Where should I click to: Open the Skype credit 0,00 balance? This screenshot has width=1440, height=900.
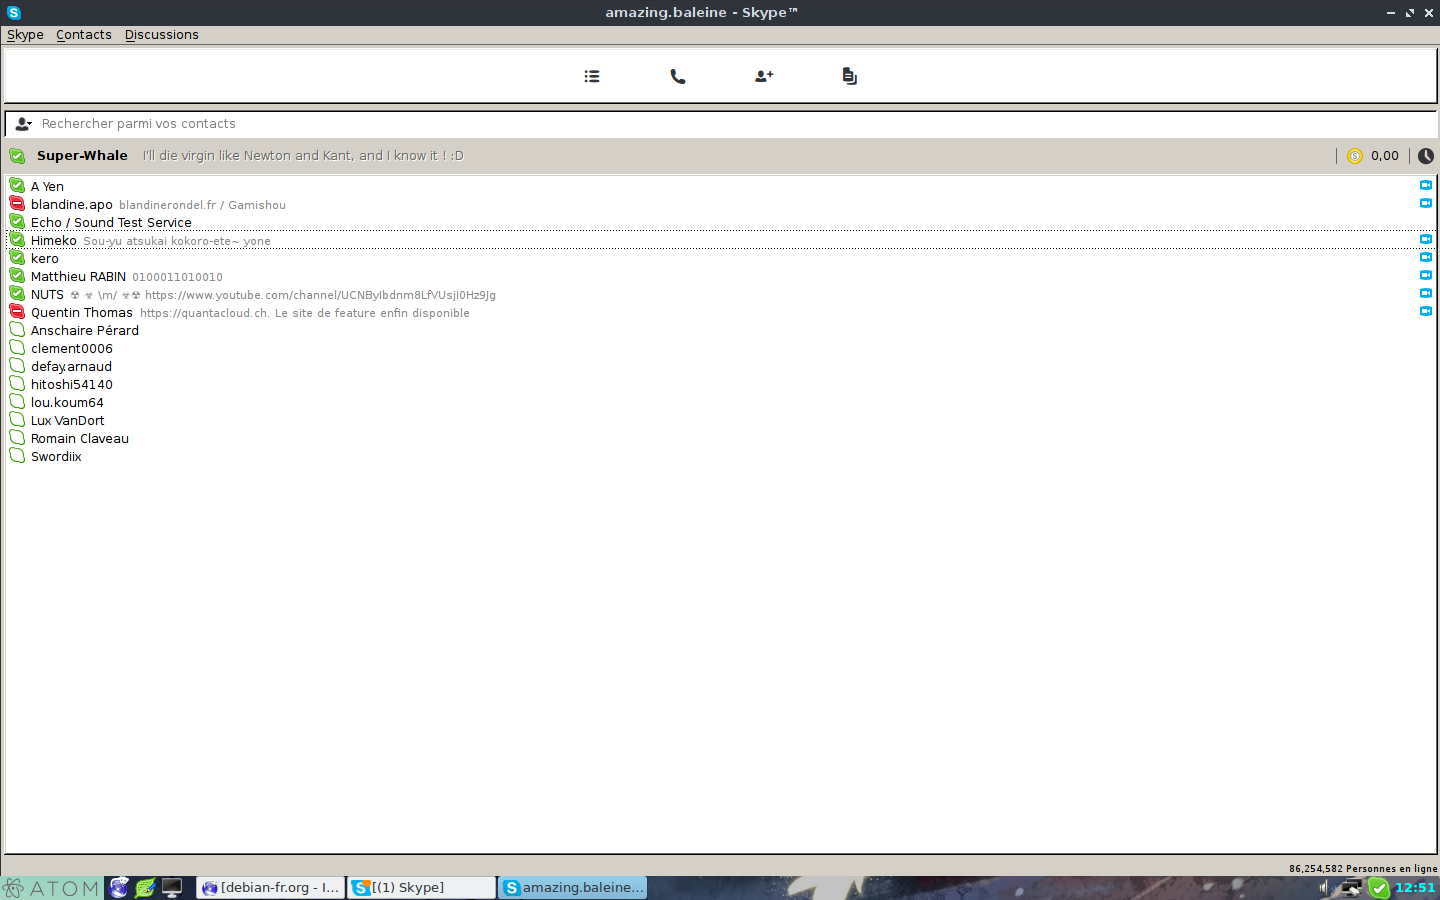pos(1385,156)
